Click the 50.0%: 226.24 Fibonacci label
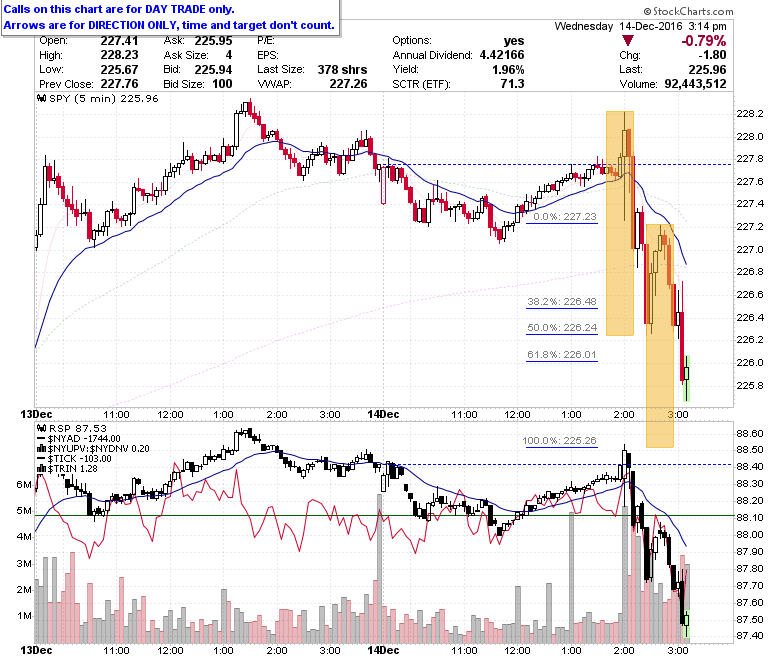The width and height of the screenshot is (780, 659). (x=562, y=327)
